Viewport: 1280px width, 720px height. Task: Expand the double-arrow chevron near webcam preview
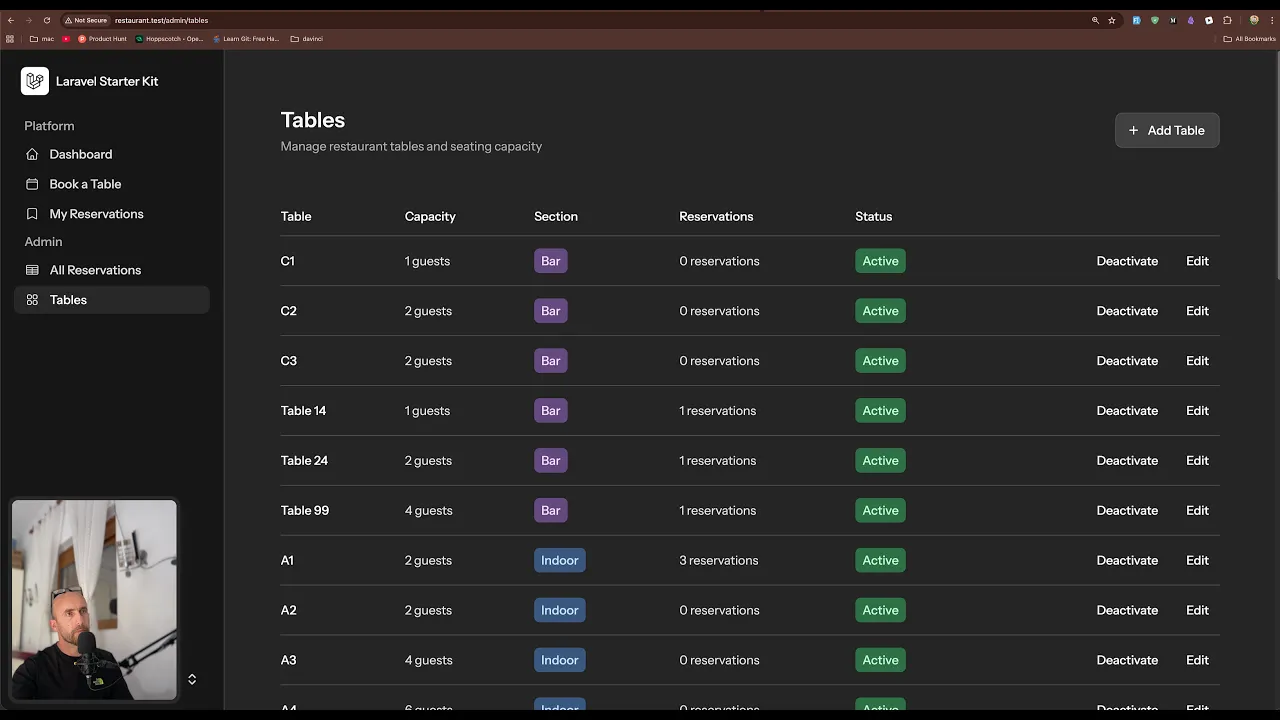tap(192, 679)
